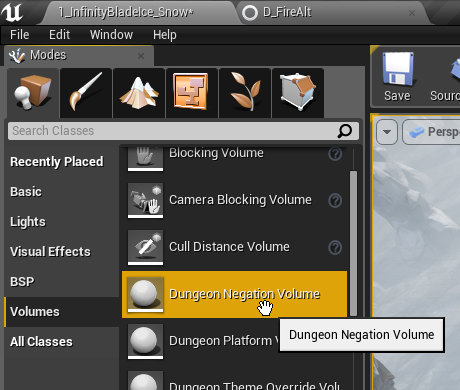Close the D_FireAlt tab
This screenshot has width=460, height=390.
[x=412, y=13]
